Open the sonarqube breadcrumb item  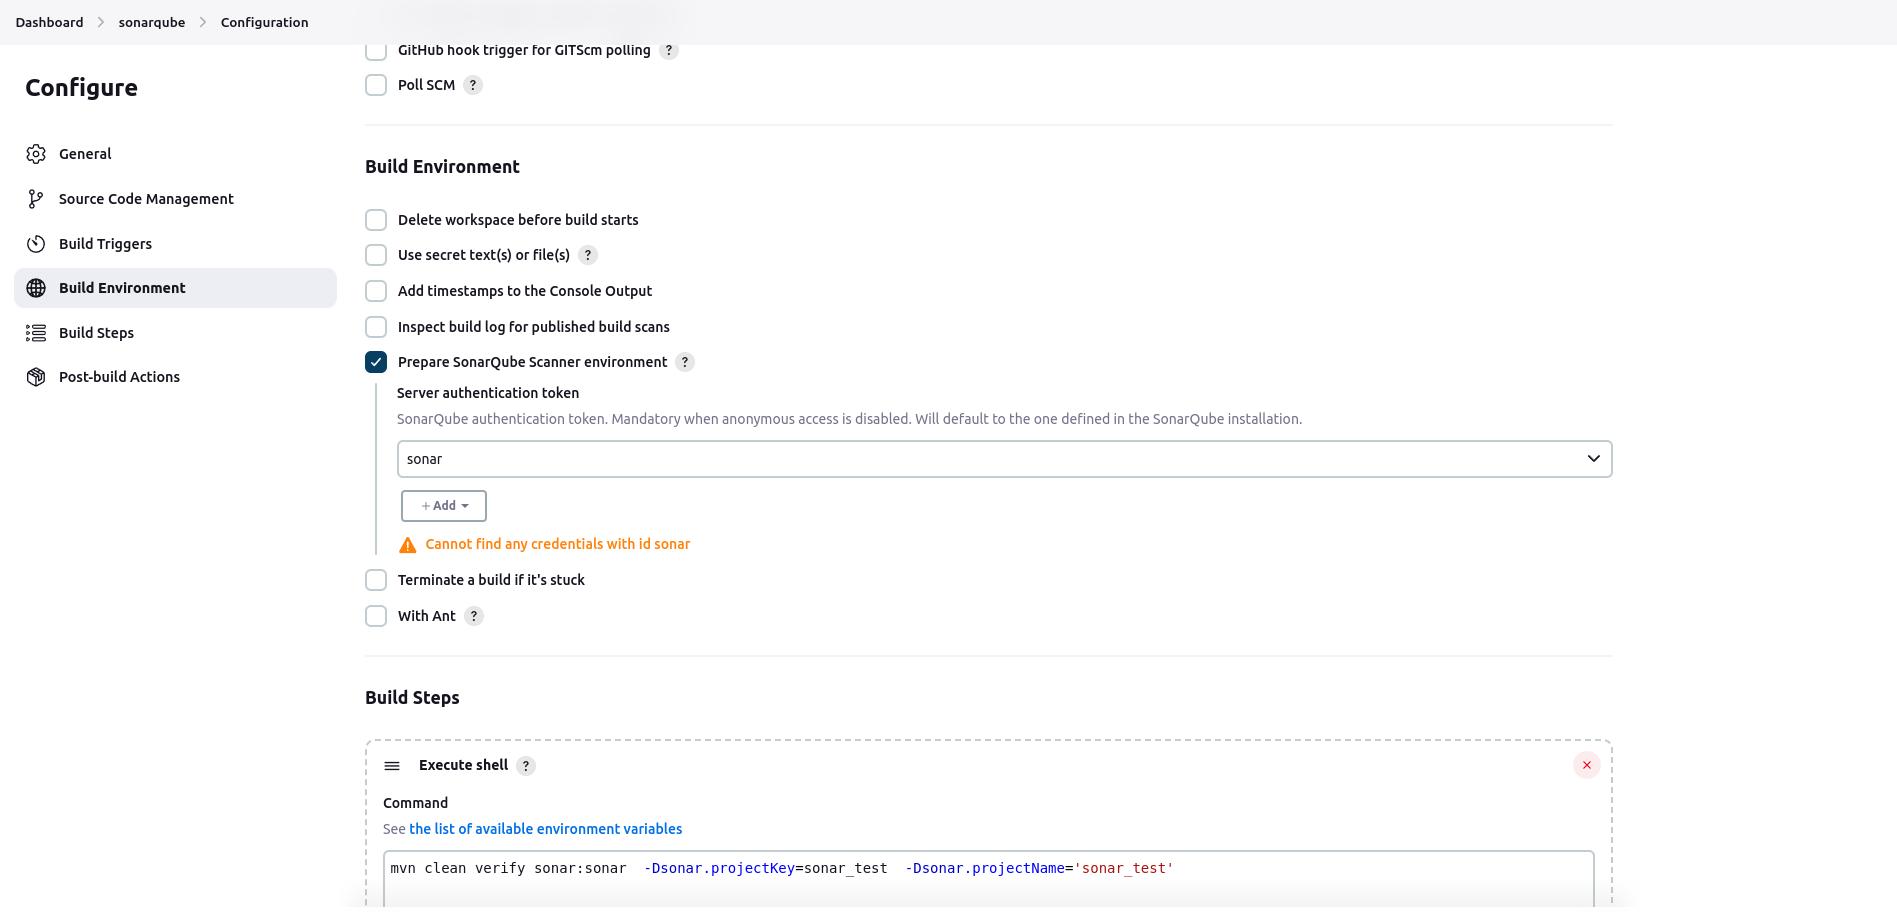(151, 21)
